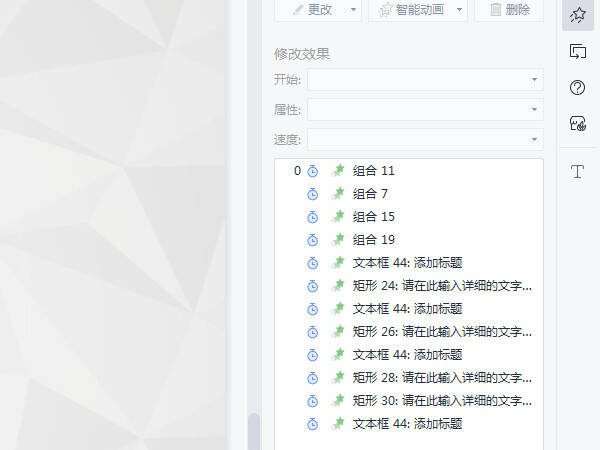Click the 更改 (Change) effect button
The width and height of the screenshot is (600, 450).
click(312, 10)
